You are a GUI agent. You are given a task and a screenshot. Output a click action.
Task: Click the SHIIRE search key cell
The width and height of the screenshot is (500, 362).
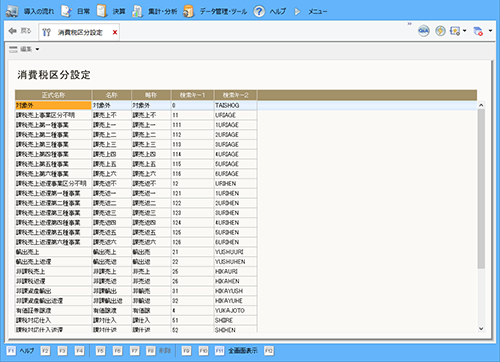(235, 320)
